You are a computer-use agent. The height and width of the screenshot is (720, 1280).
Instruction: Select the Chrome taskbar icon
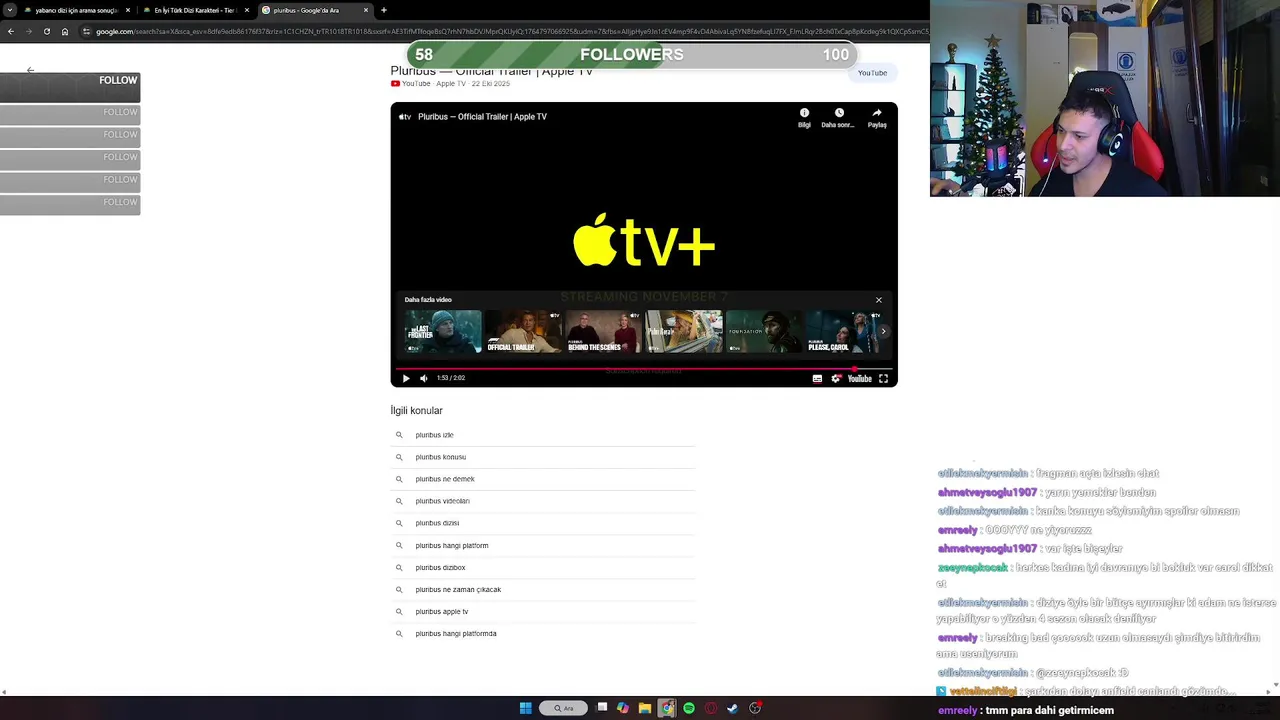(667, 708)
